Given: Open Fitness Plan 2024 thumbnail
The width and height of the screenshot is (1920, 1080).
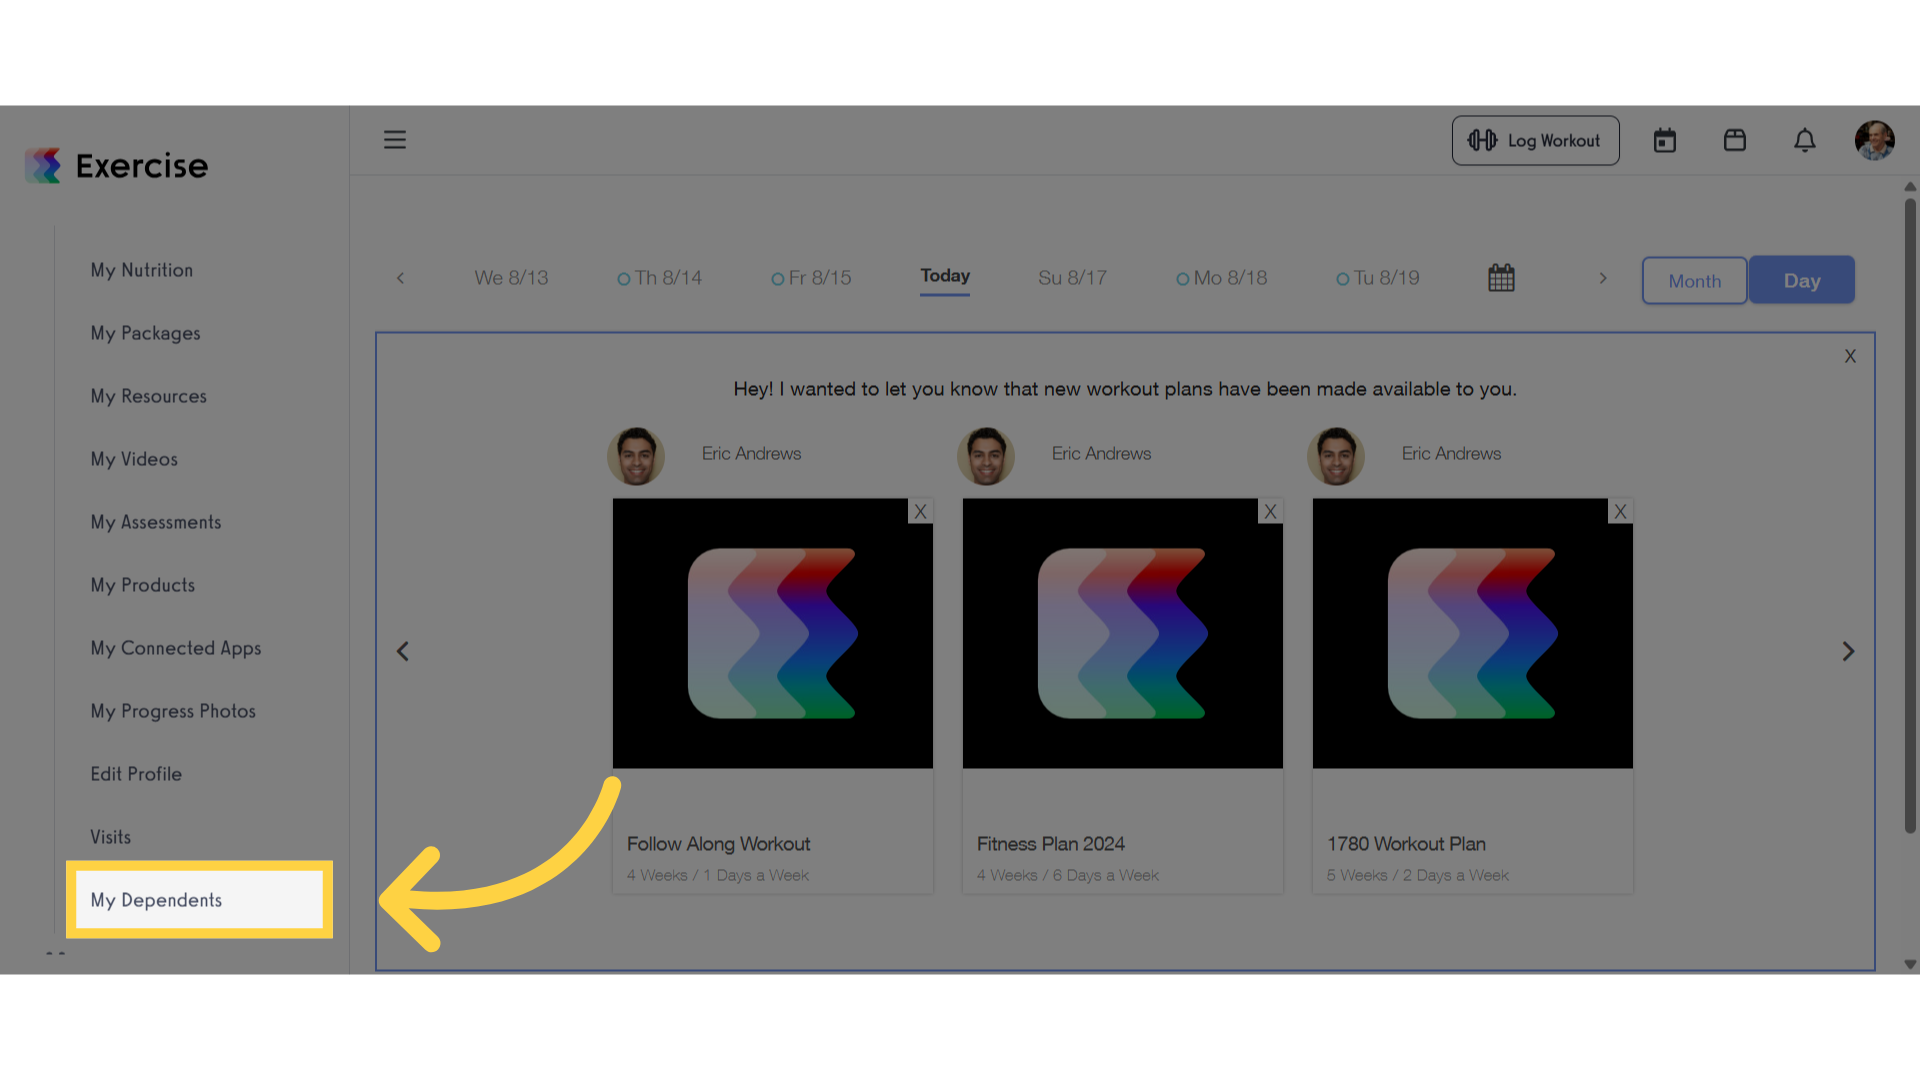Looking at the screenshot, I should tap(1123, 634).
